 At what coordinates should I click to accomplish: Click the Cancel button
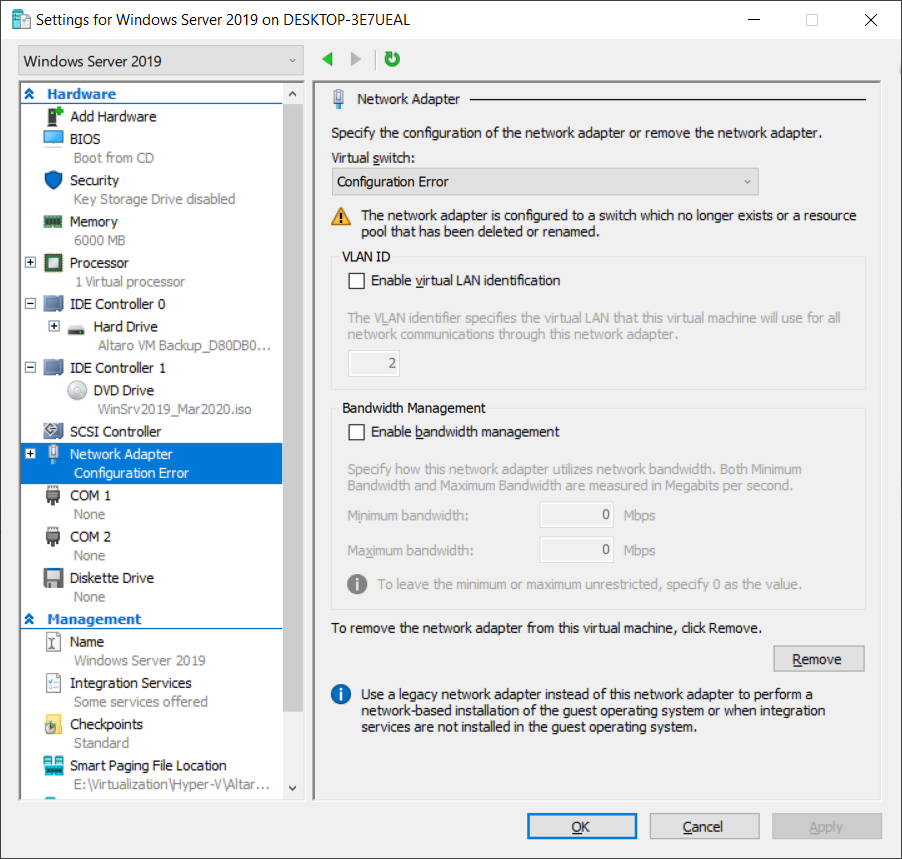click(x=704, y=826)
